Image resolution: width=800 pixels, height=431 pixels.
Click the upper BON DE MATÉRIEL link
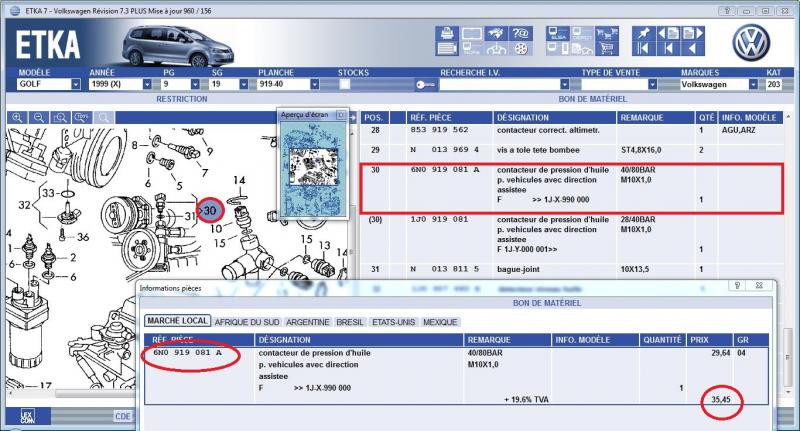[x=592, y=99]
